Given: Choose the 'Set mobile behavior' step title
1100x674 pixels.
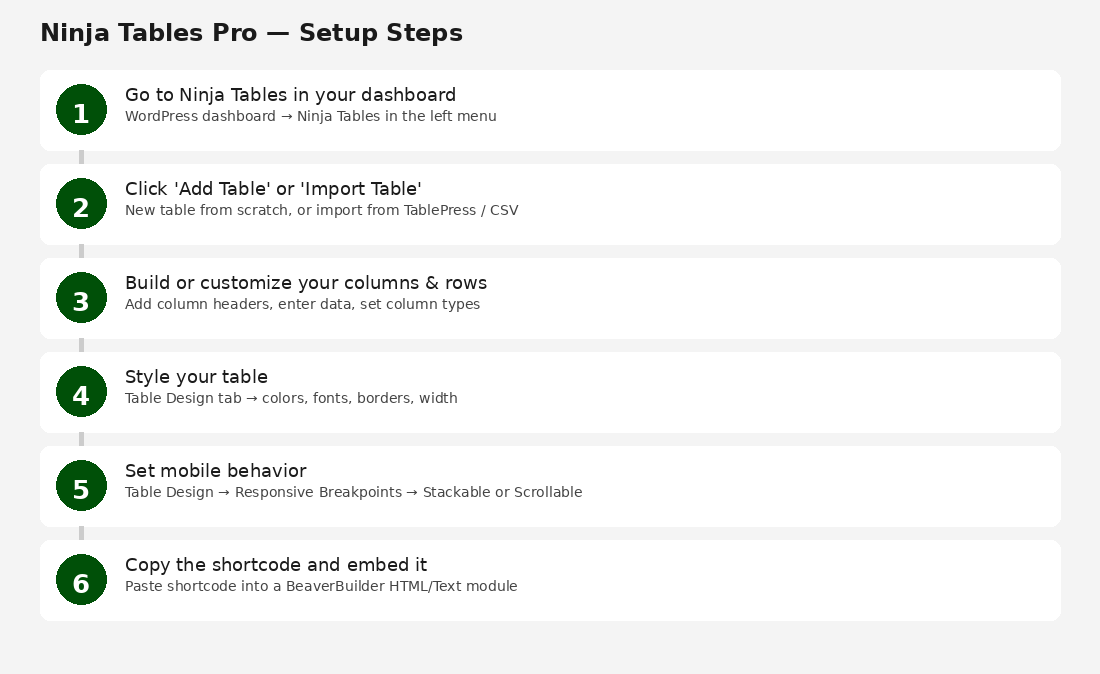Looking at the screenshot, I should tap(215, 471).
